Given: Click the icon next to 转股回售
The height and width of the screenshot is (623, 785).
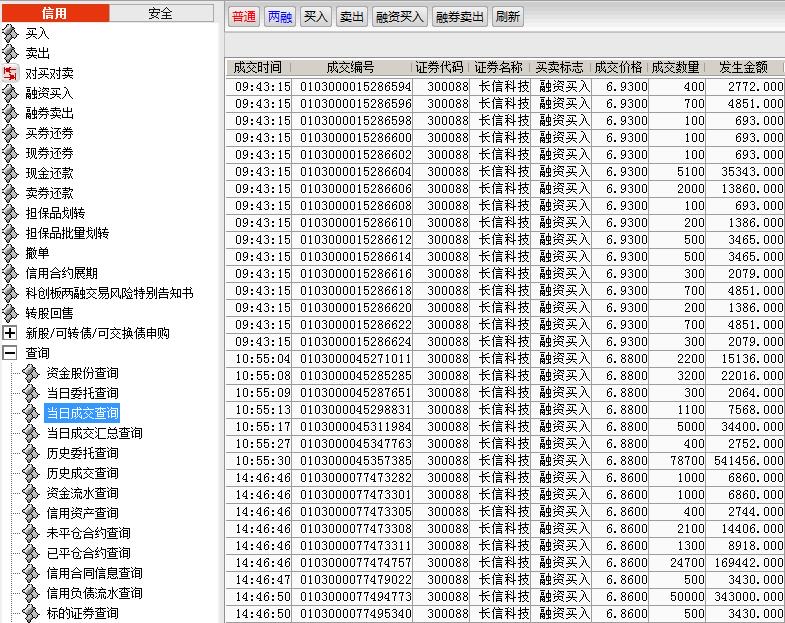Looking at the screenshot, I should (10, 314).
